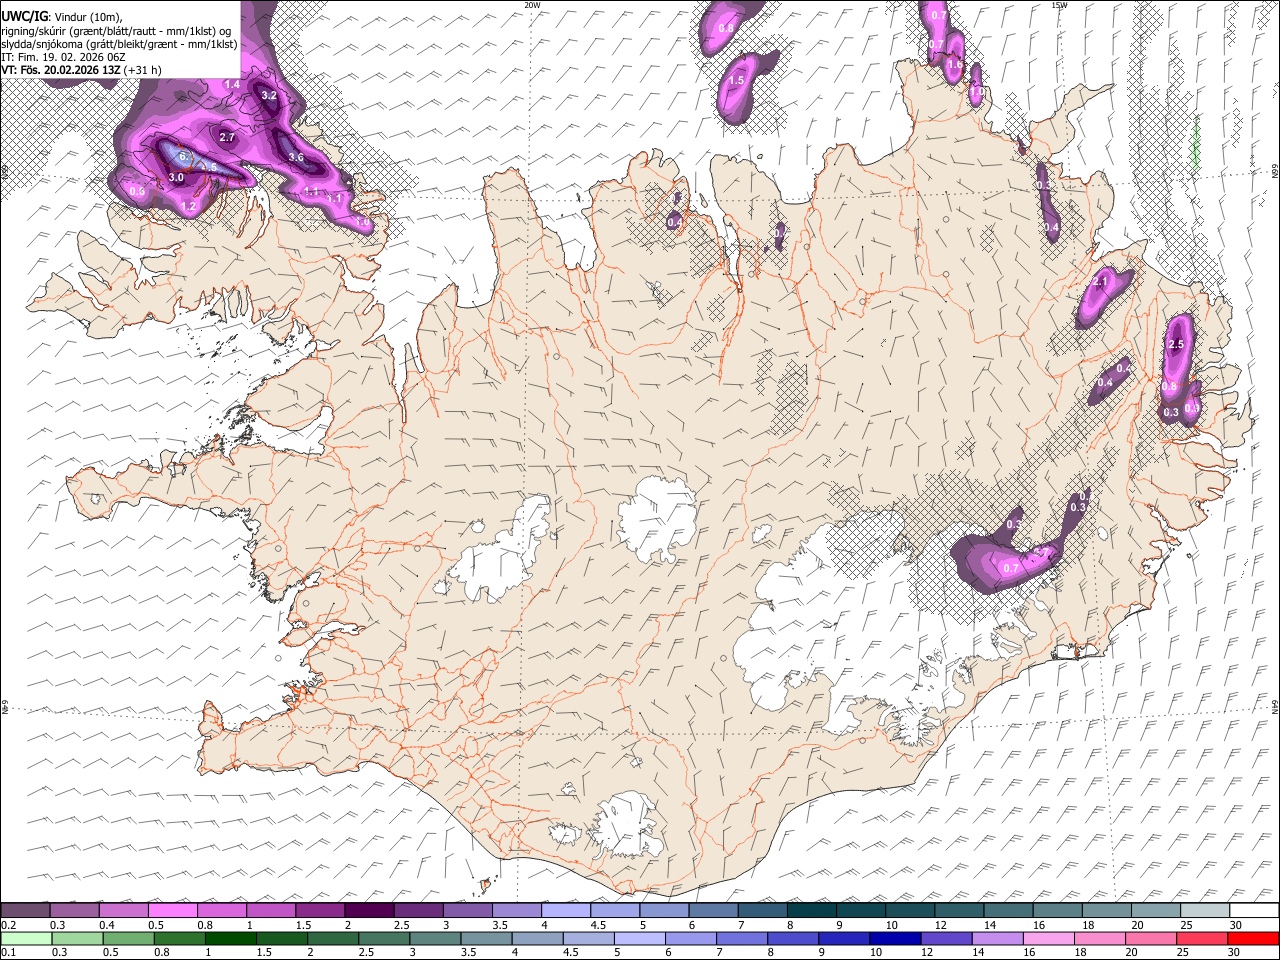This screenshot has height=960, width=1280.
Task: Click the 'IT: Fim. 19. 02. 2026 06Z' line
Action: (x=63, y=57)
